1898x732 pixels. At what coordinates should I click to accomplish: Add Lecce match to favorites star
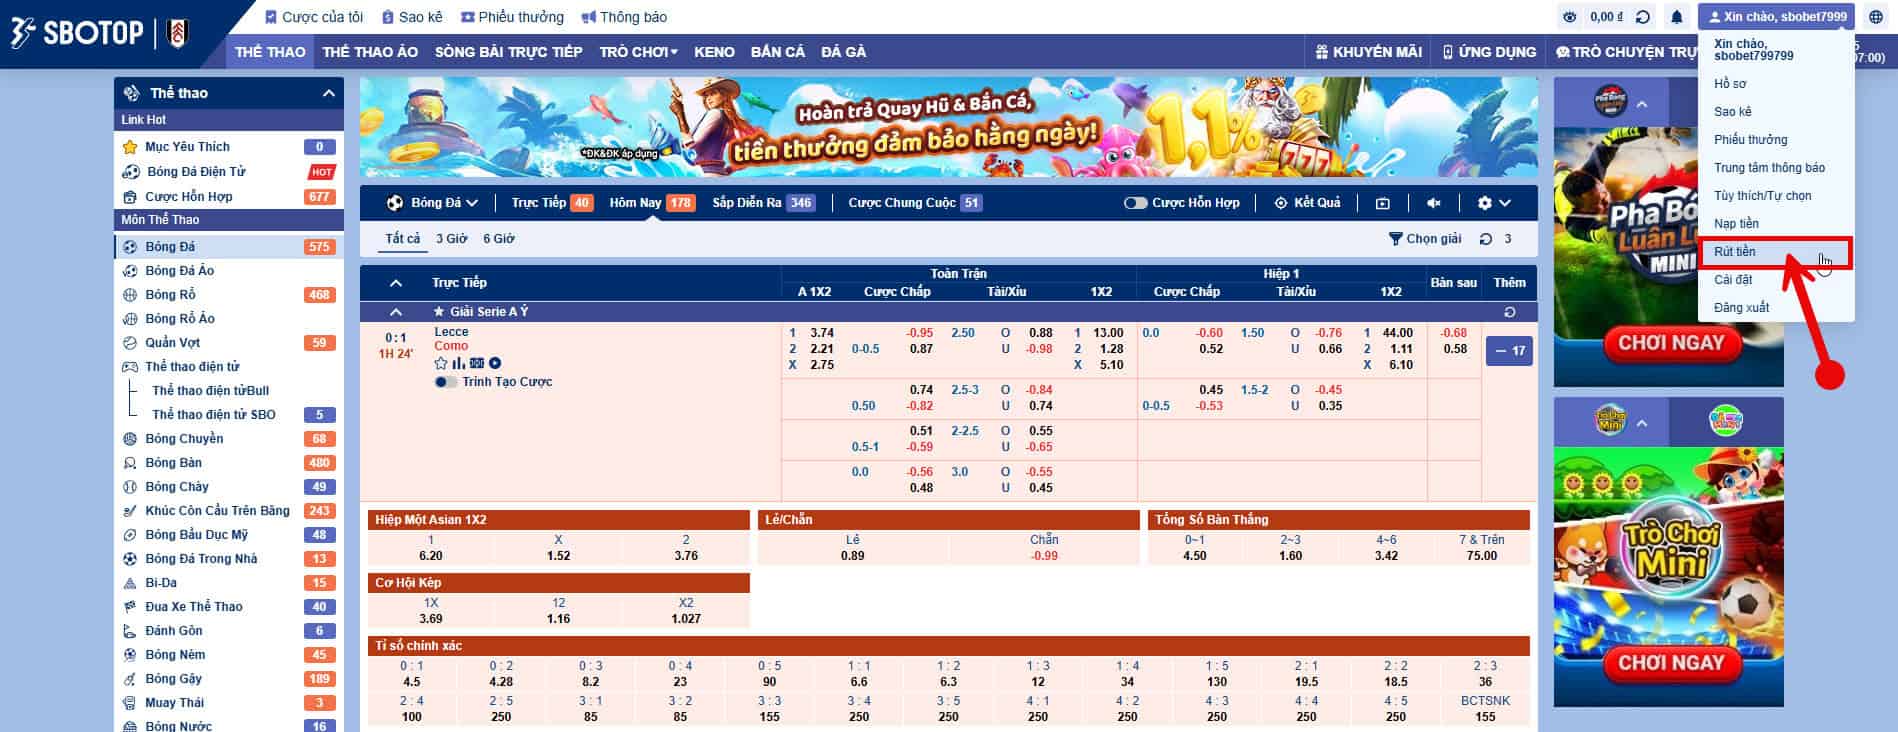tap(441, 363)
